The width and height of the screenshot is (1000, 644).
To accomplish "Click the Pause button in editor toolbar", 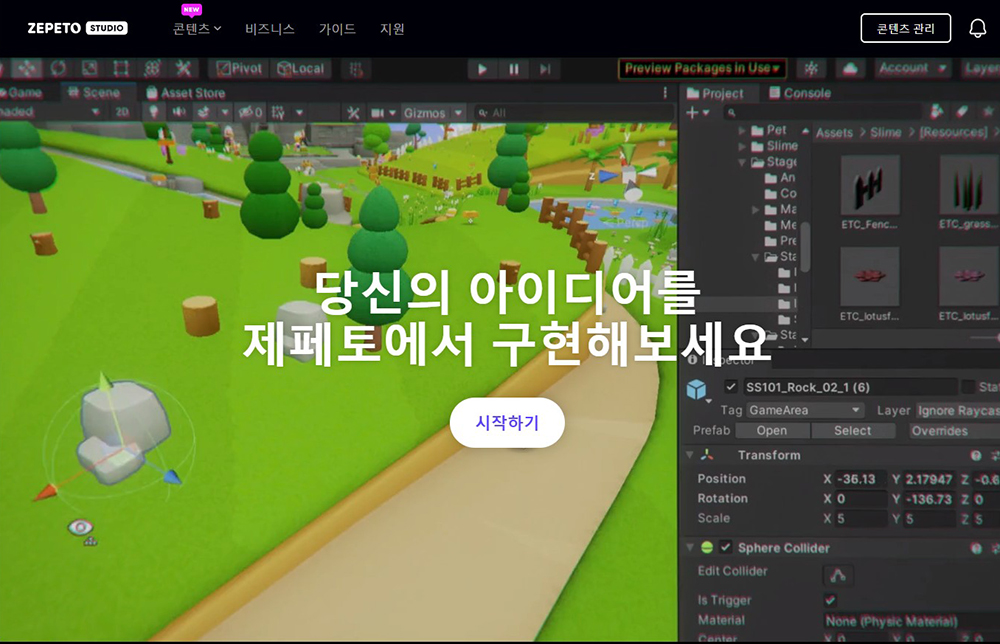I will coord(514,69).
